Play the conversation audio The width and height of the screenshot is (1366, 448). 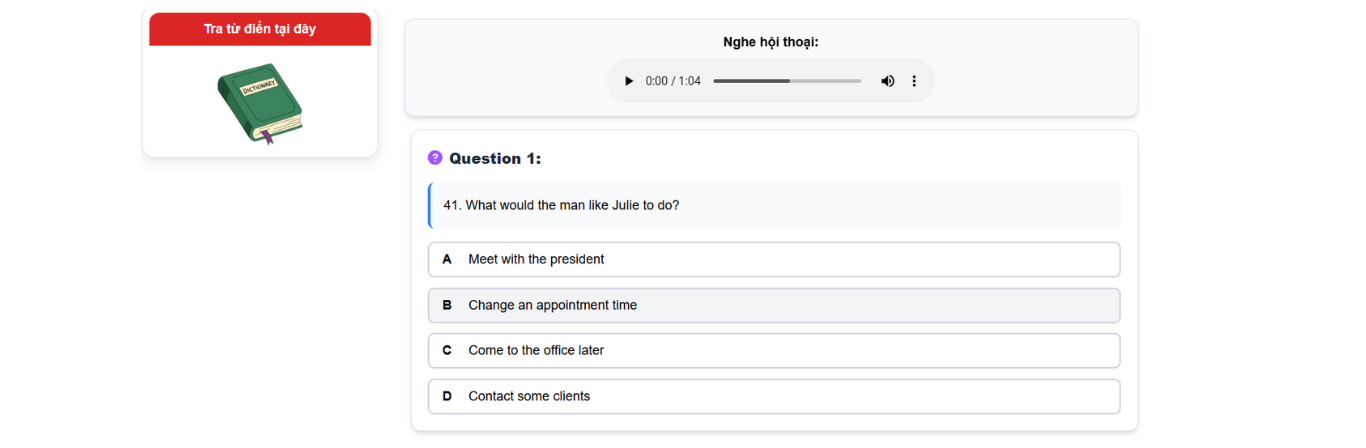pos(629,81)
